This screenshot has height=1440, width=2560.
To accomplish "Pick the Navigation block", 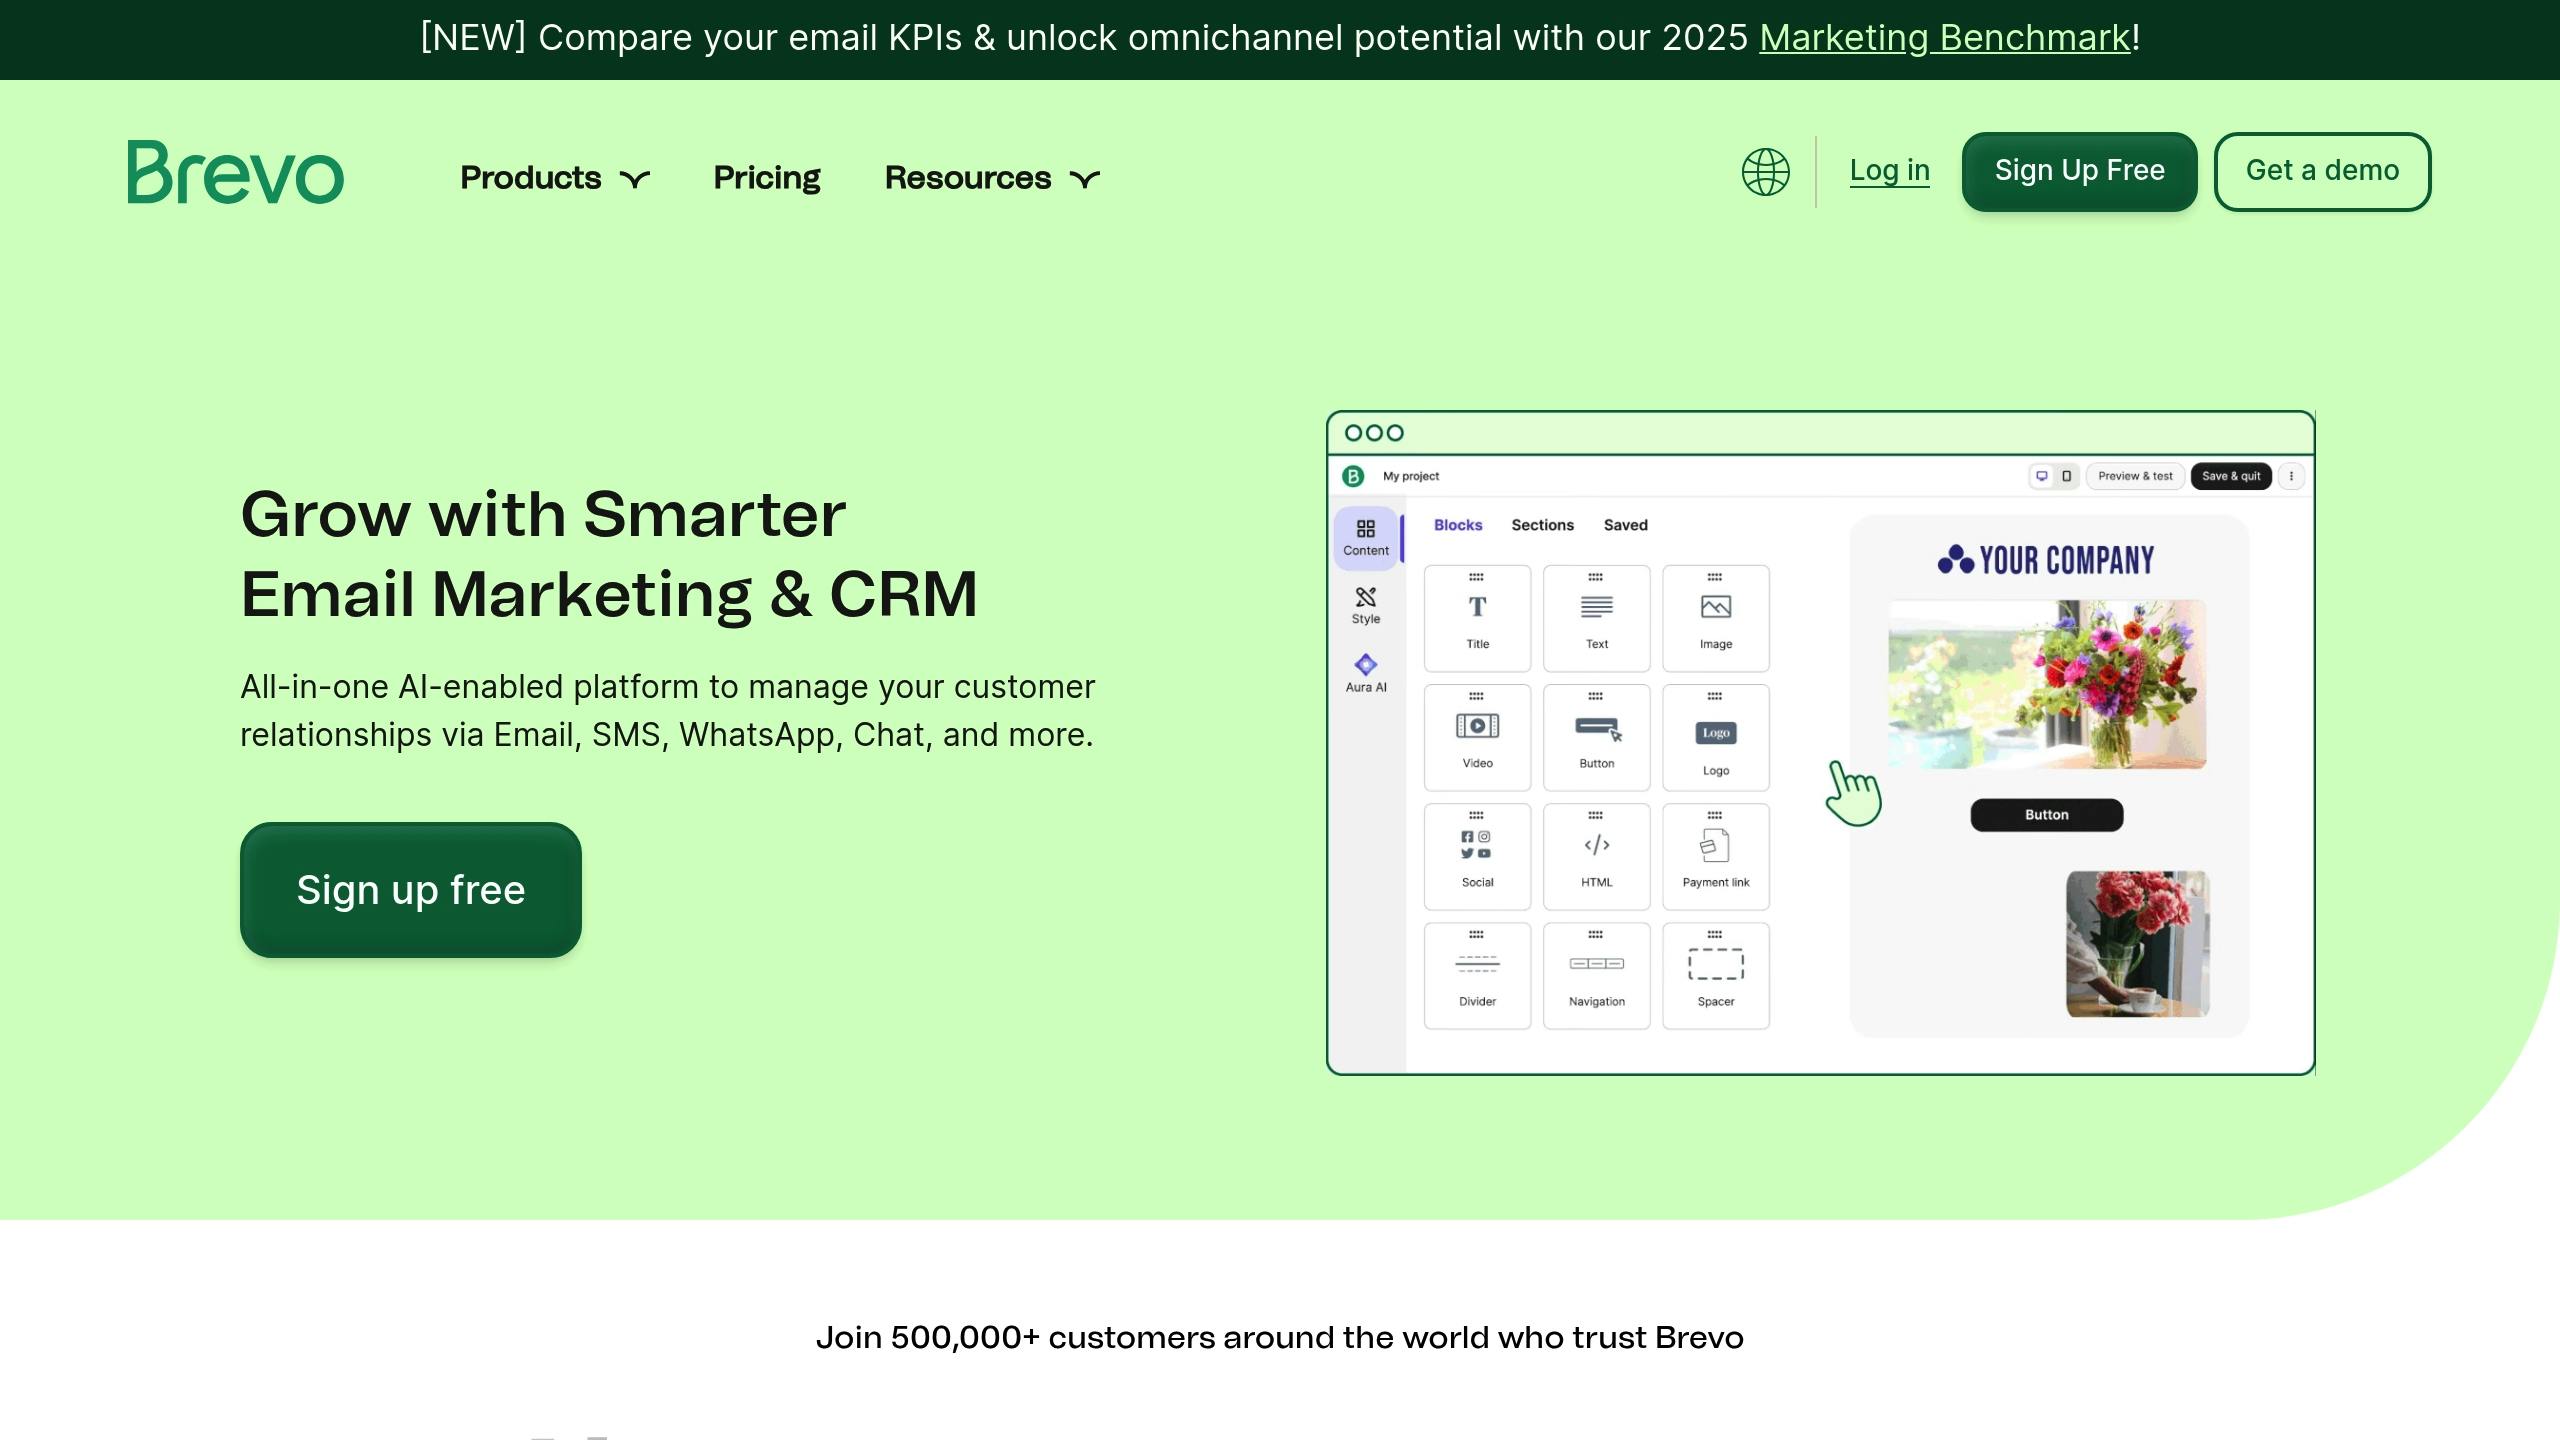I will coord(1597,976).
